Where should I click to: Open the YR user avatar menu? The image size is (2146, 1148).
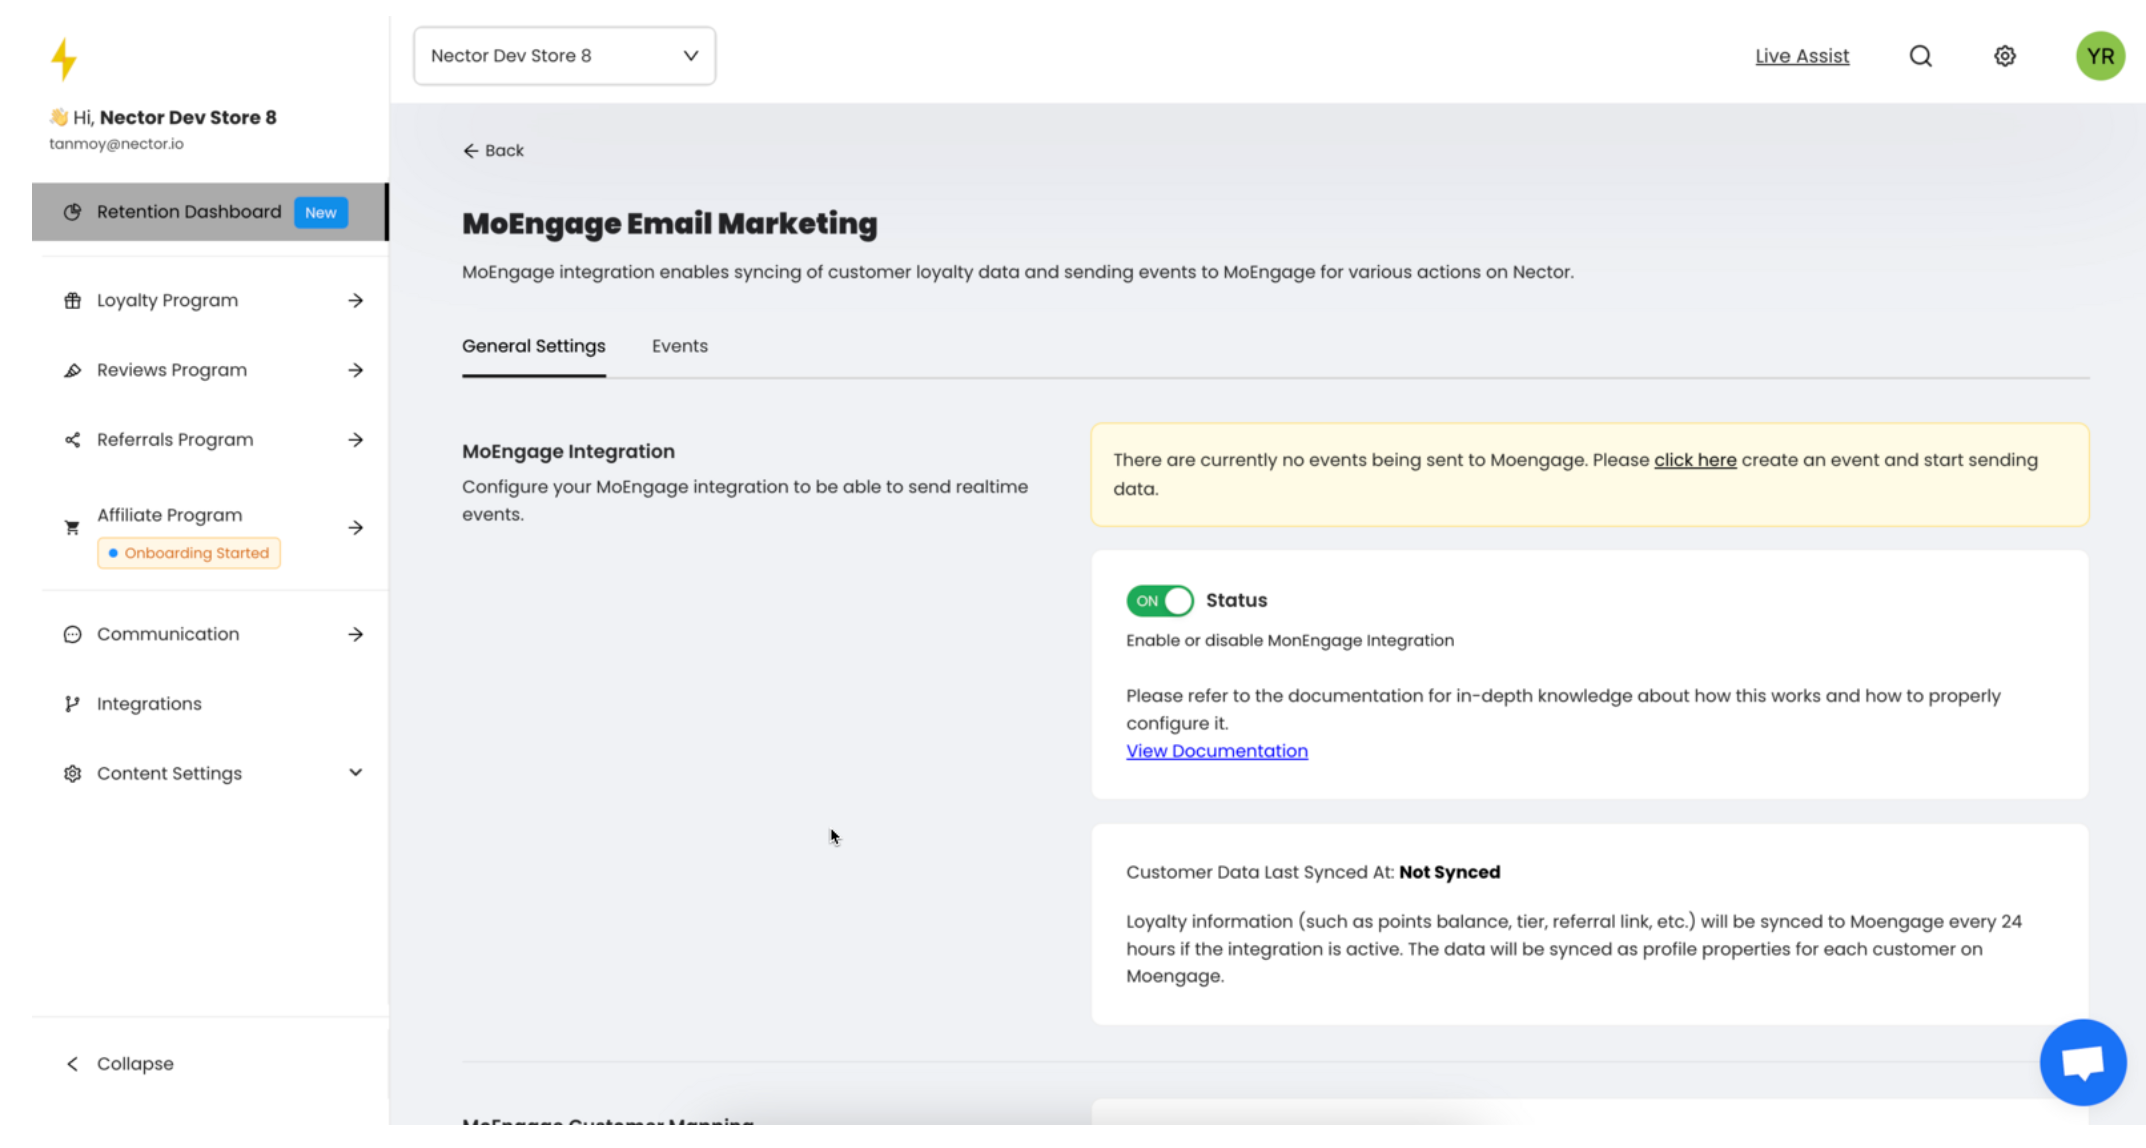[2100, 56]
